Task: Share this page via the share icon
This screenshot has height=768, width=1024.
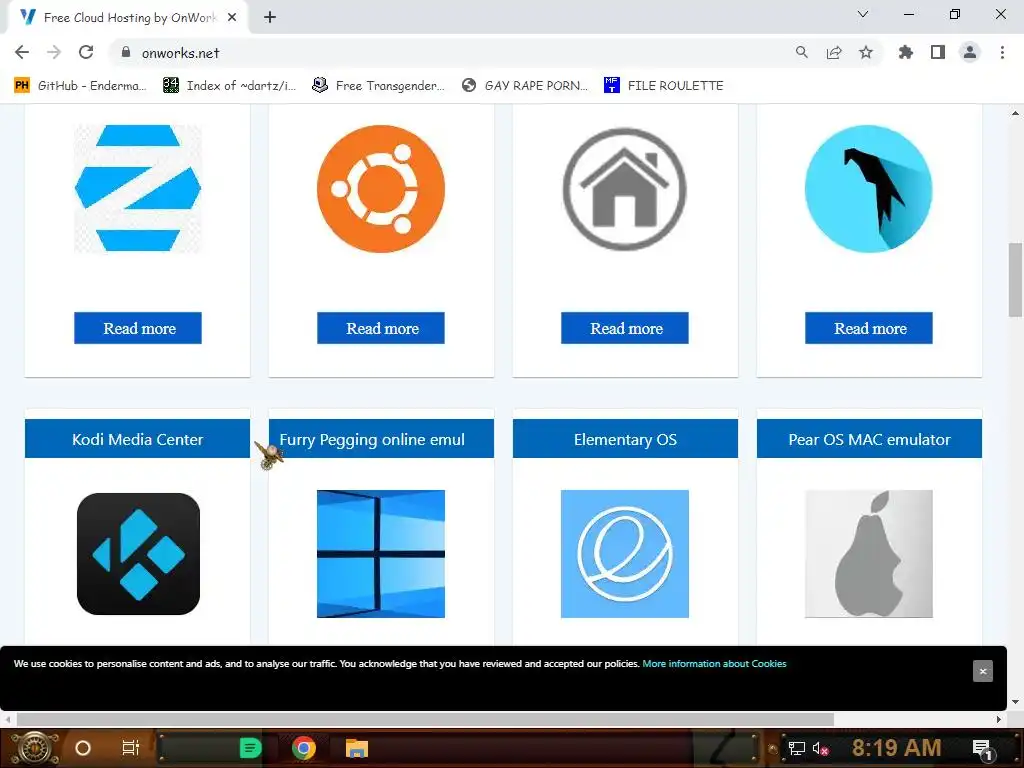Action: 834,52
